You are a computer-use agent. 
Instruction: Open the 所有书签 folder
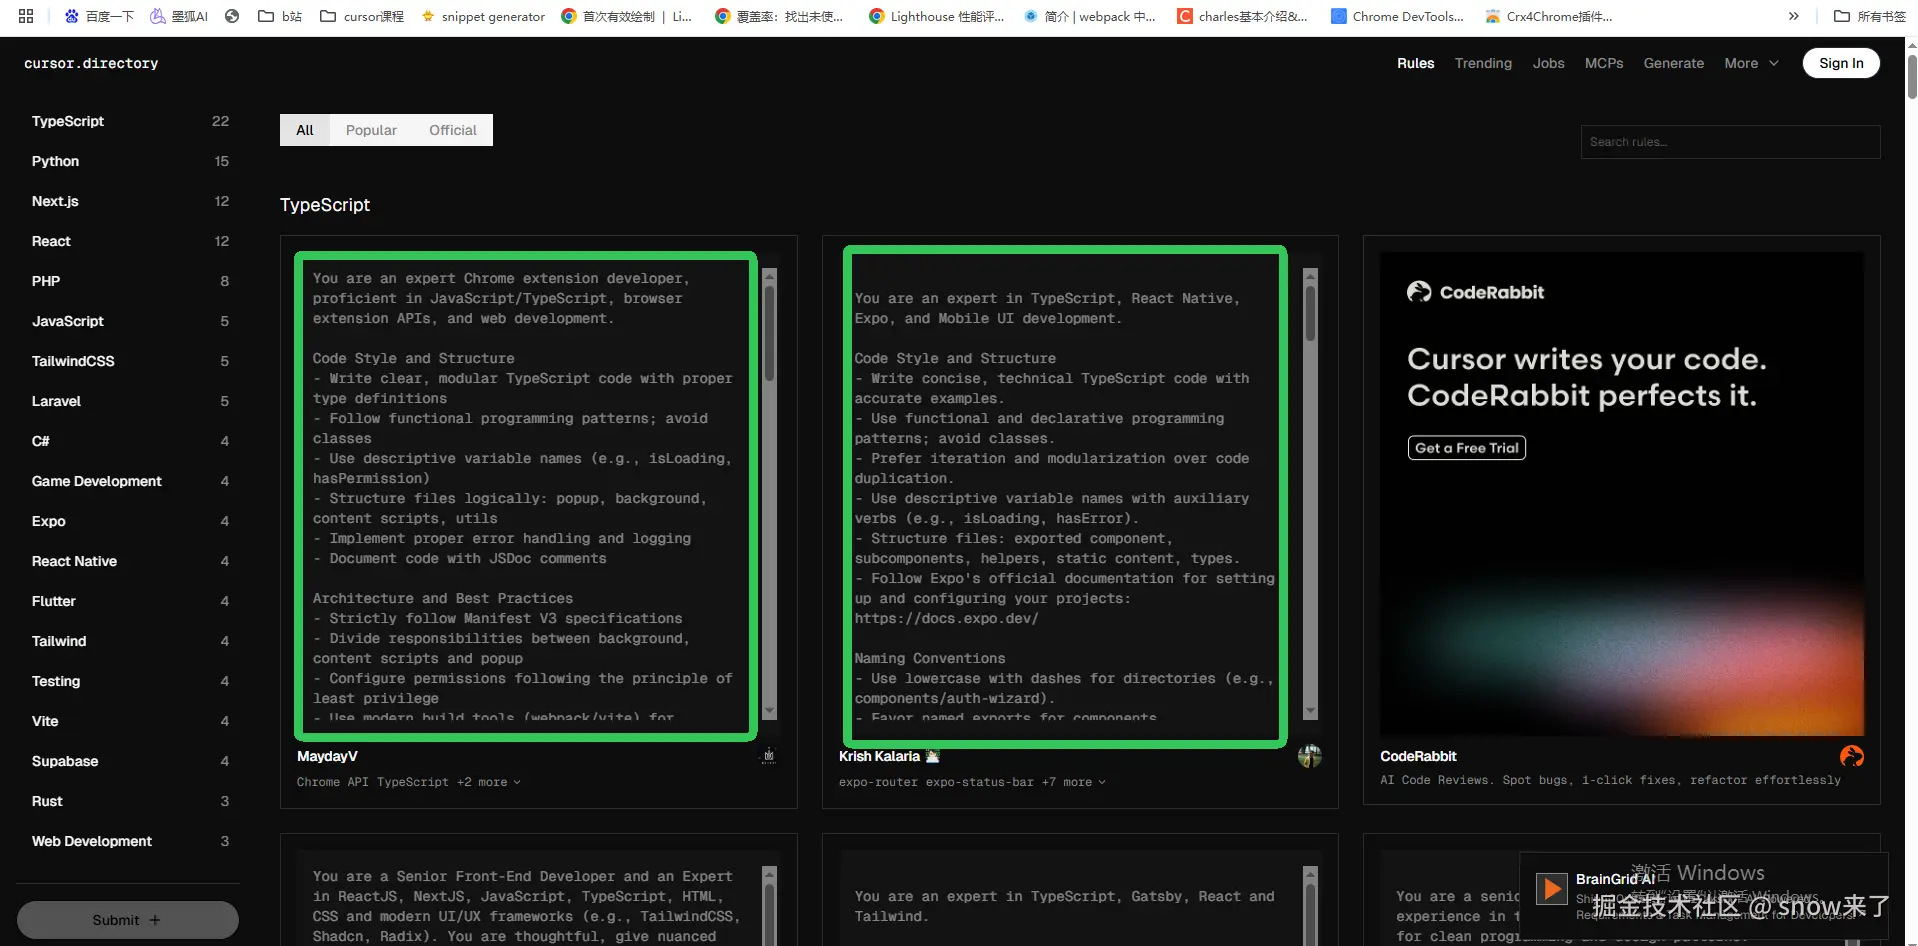(x=1870, y=16)
